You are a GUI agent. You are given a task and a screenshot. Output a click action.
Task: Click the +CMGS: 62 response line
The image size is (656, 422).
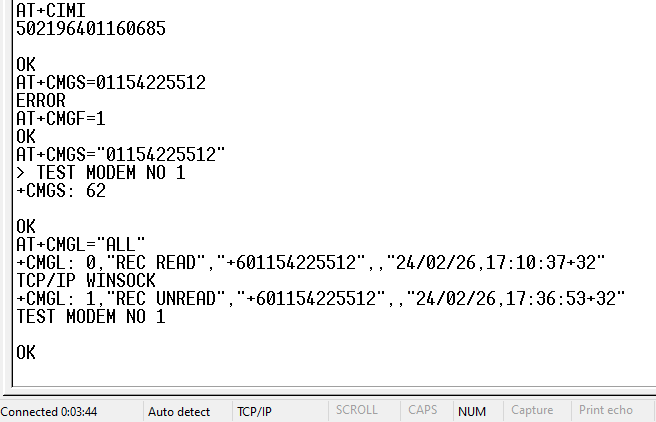point(61,190)
